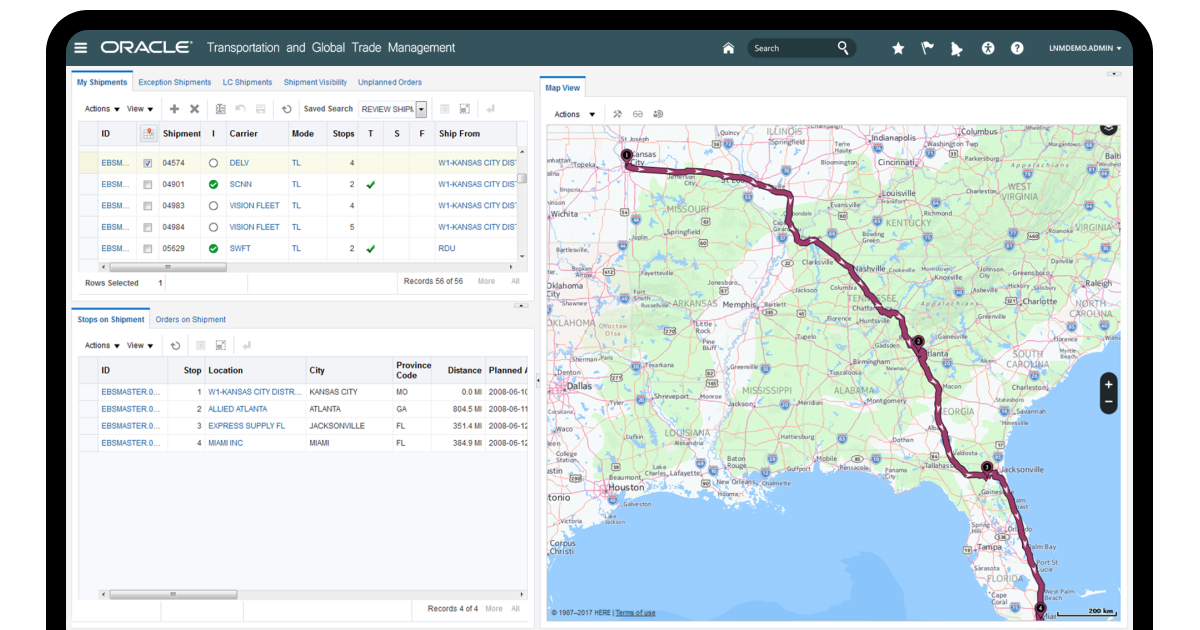Click the undo icon in My Shipments toolbar
Screen dimensions: 1200x630
click(241, 109)
